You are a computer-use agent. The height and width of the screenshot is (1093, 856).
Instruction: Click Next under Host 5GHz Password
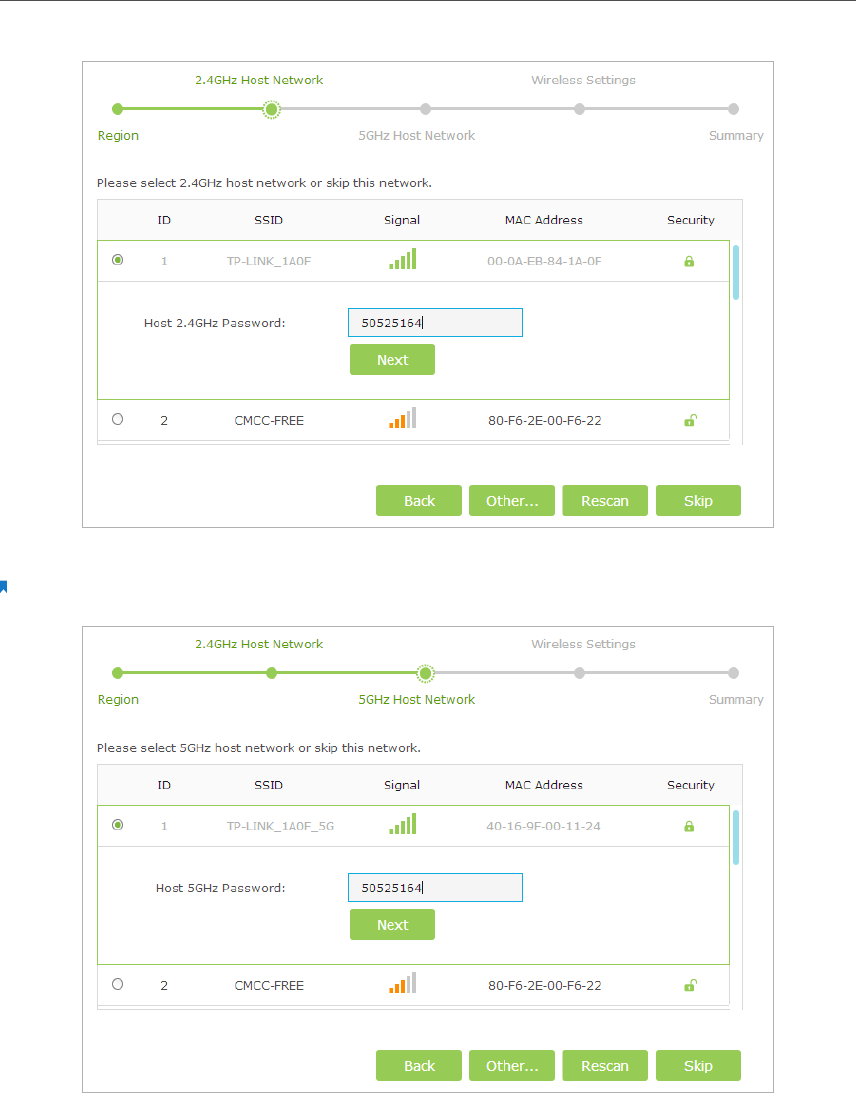[392, 924]
